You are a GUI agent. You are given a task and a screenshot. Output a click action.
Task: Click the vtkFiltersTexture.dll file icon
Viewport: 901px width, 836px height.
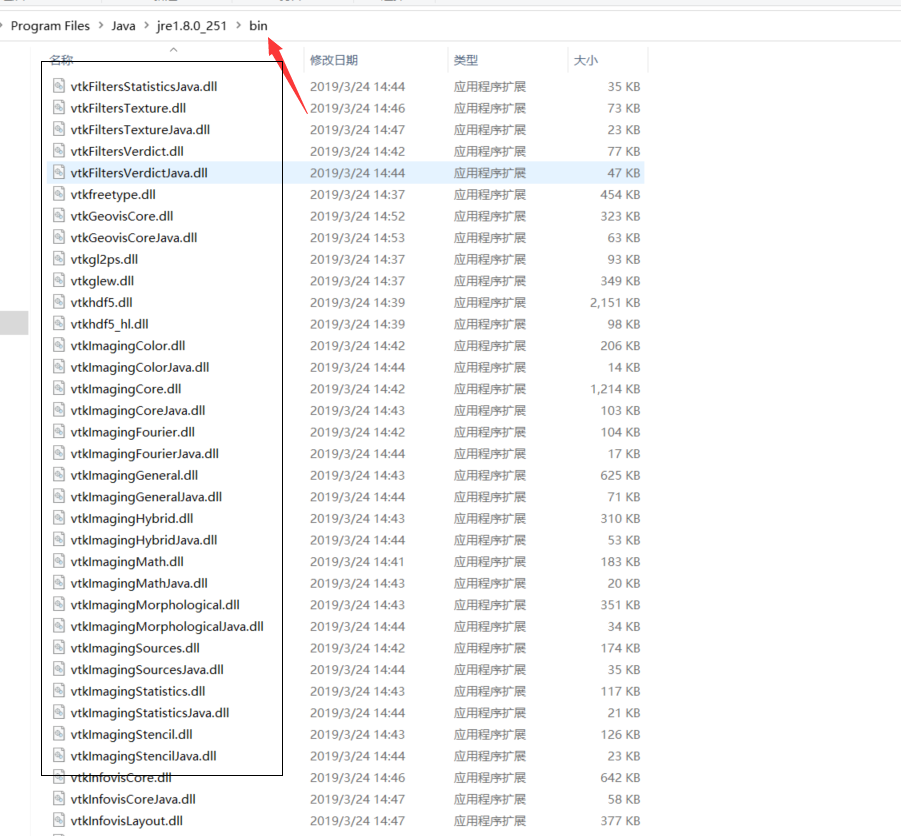(57, 107)
